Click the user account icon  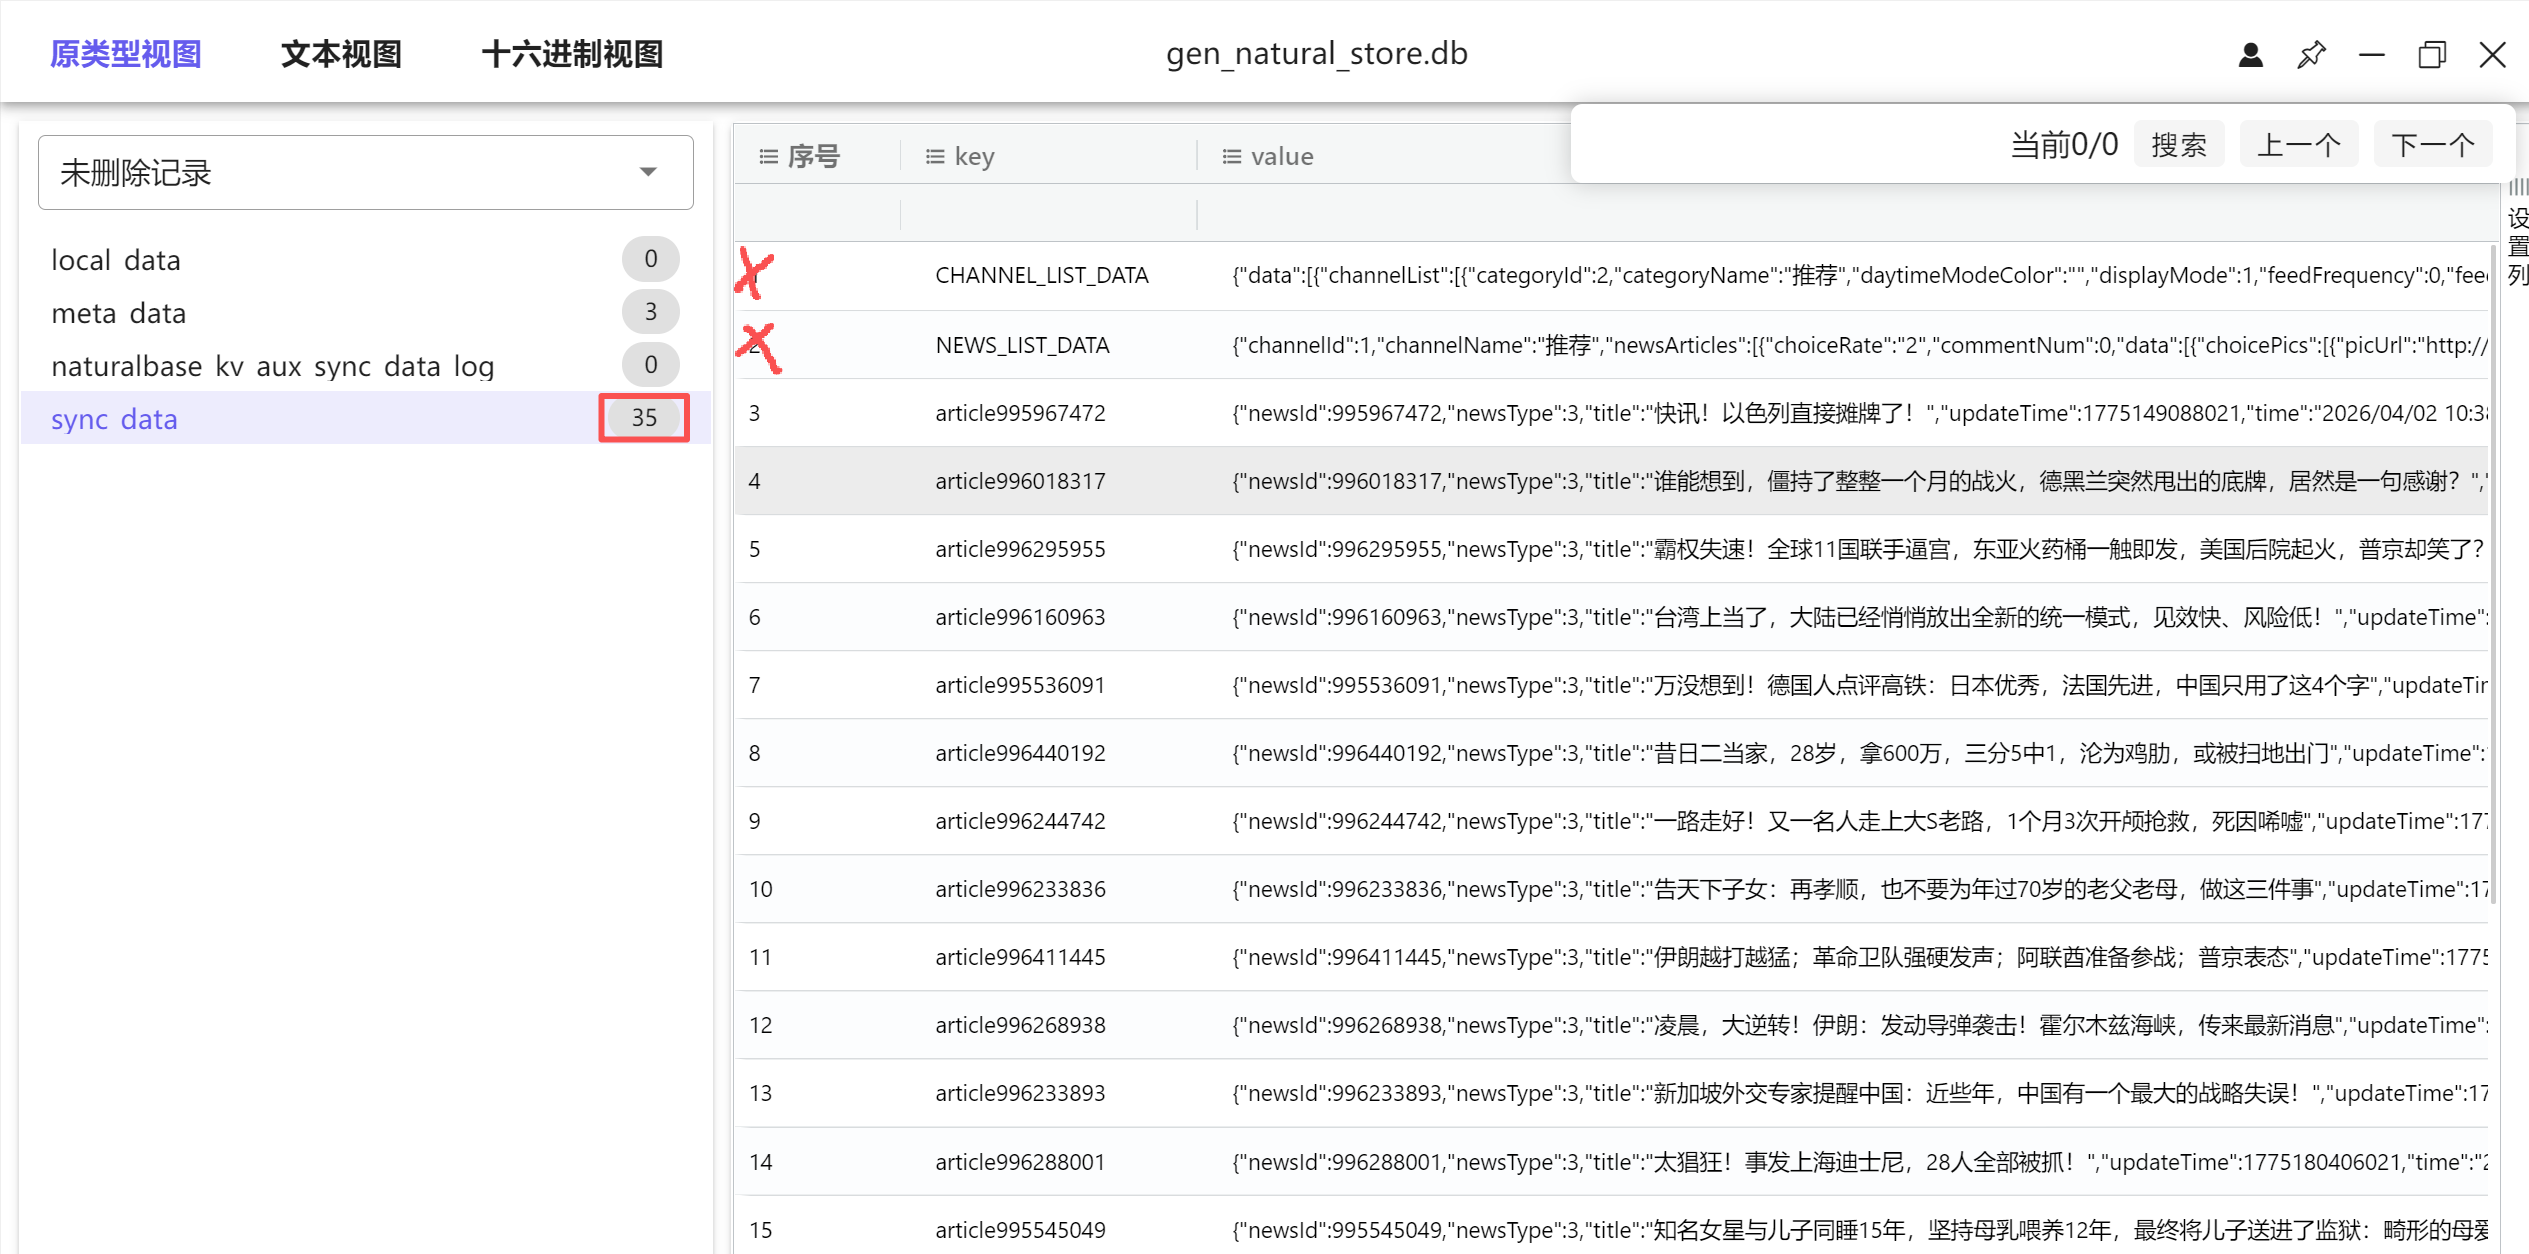[x=2250, y=55]
